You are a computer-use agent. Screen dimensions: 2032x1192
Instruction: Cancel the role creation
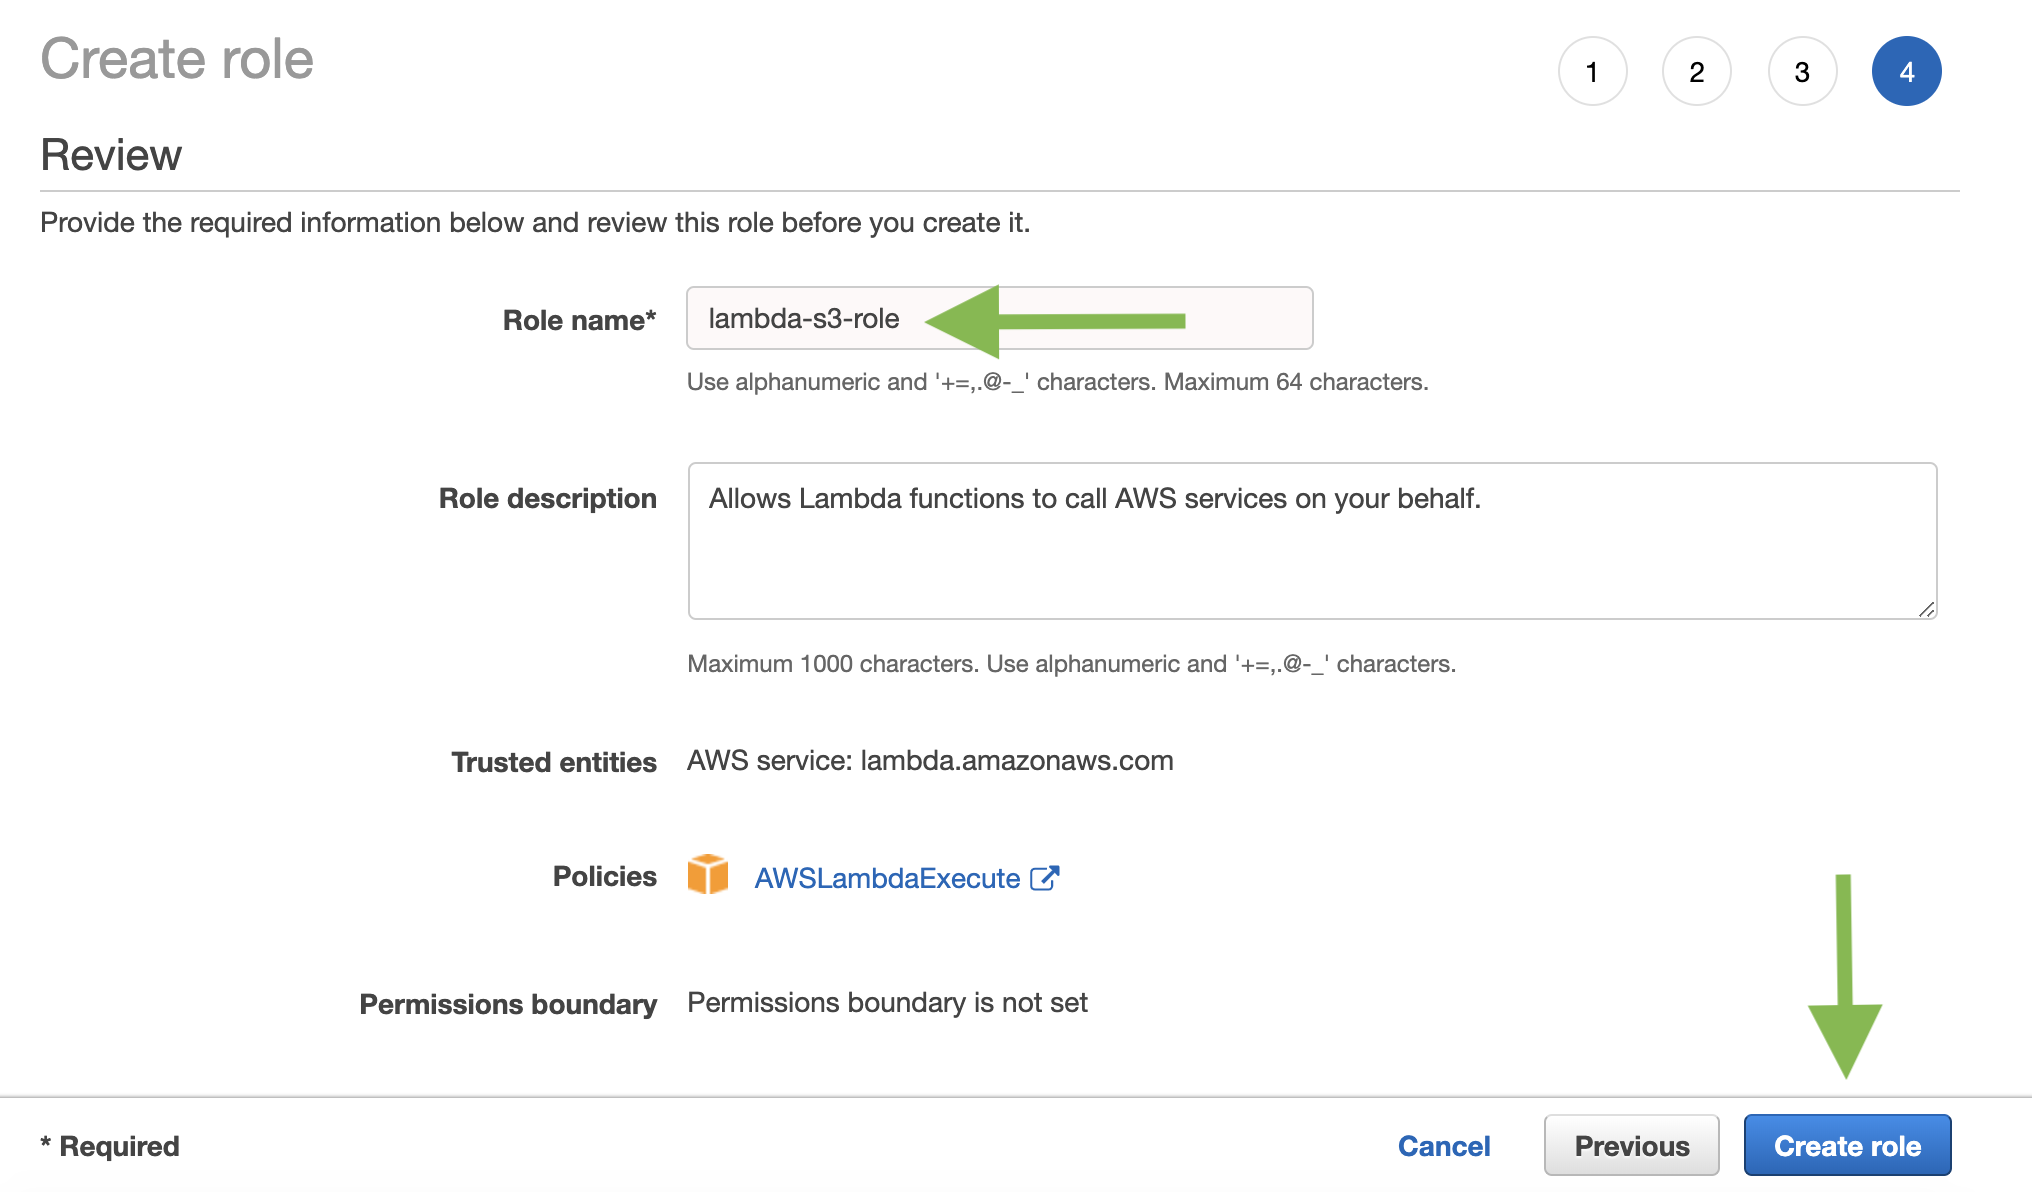(x=1443, y=1146)
